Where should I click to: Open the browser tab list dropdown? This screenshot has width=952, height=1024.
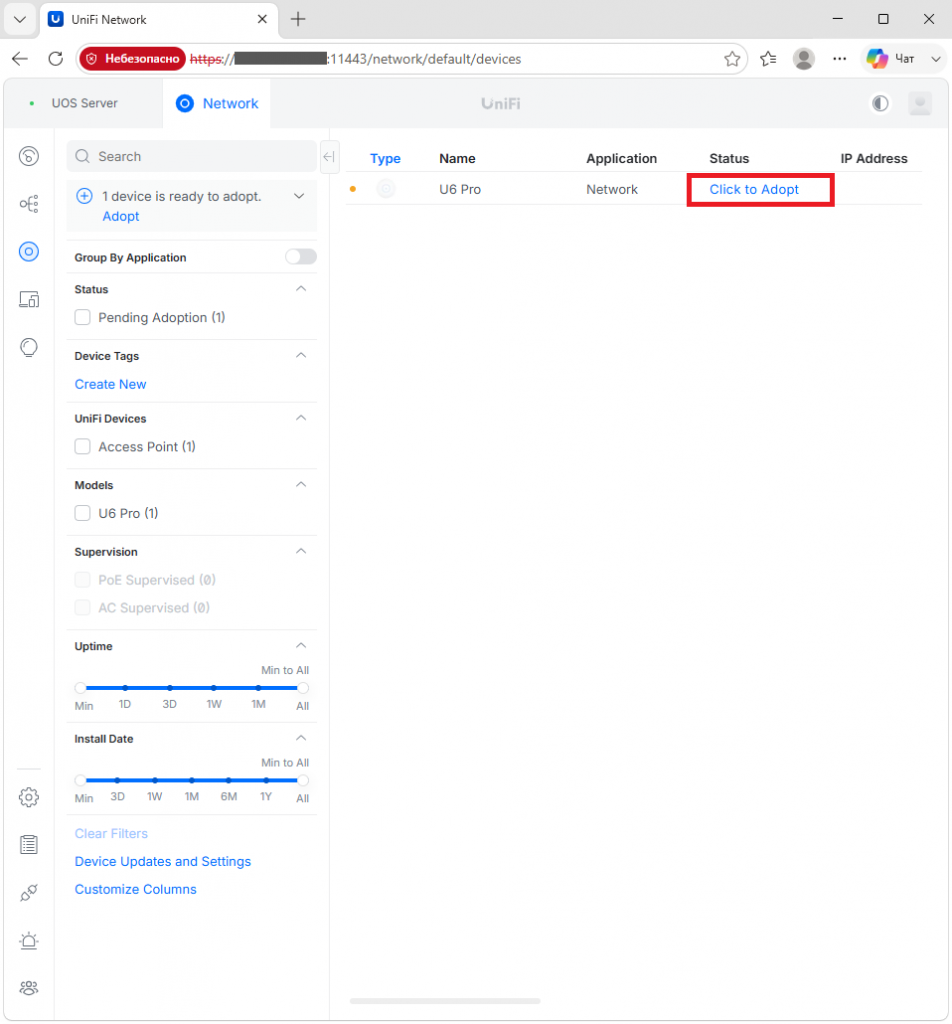[20, 19]
